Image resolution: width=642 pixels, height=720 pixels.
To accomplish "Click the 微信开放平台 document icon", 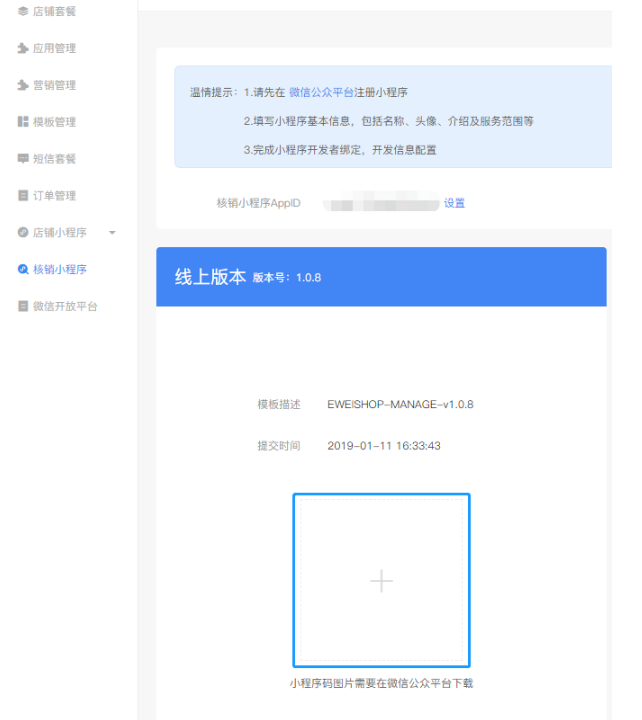I will point(23,306).
